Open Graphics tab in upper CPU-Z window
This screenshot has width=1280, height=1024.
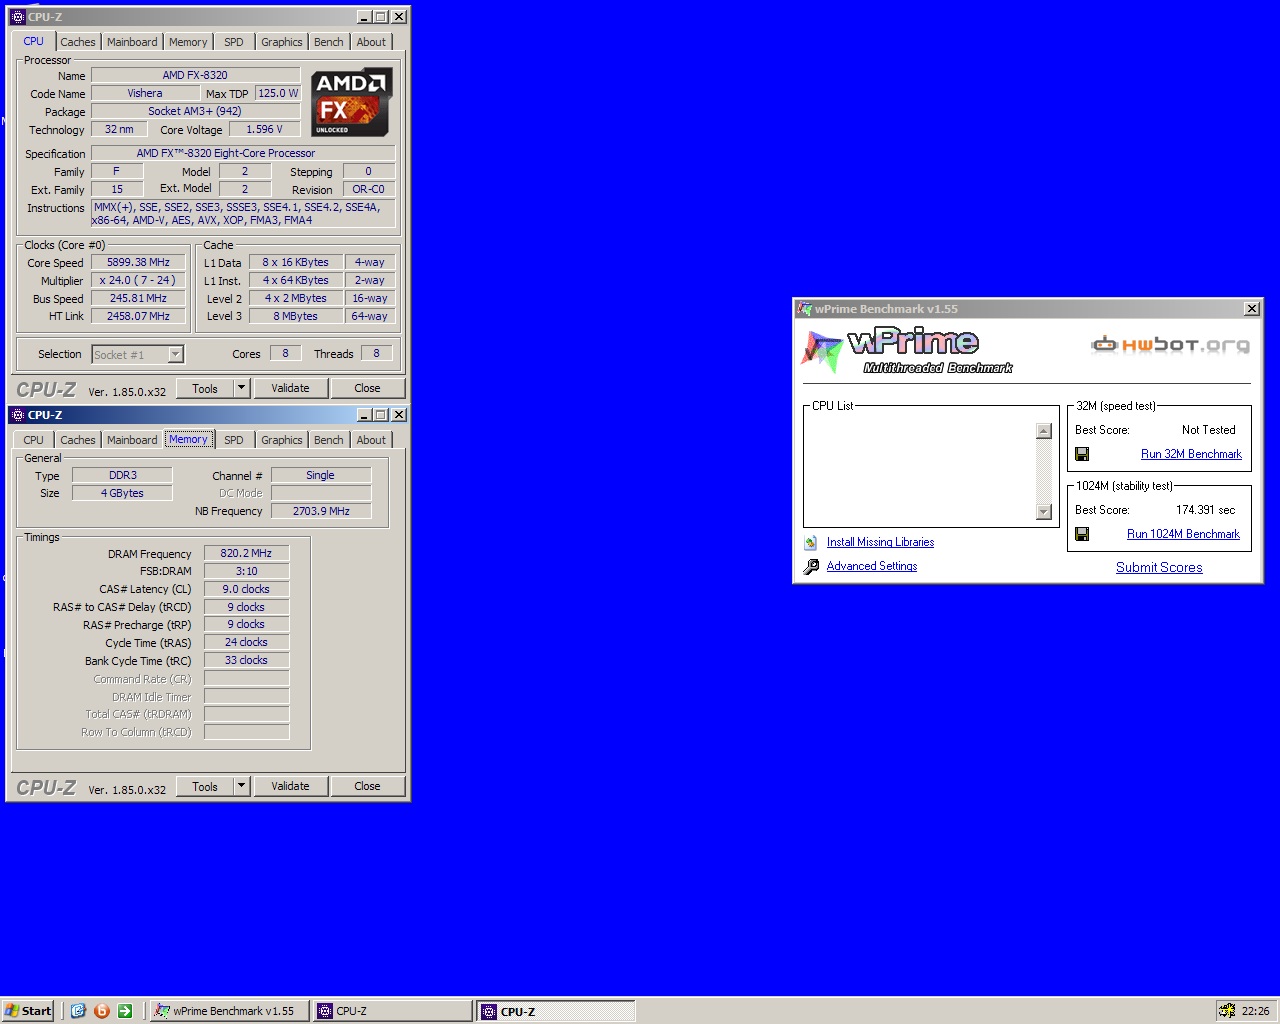(282, 42)
